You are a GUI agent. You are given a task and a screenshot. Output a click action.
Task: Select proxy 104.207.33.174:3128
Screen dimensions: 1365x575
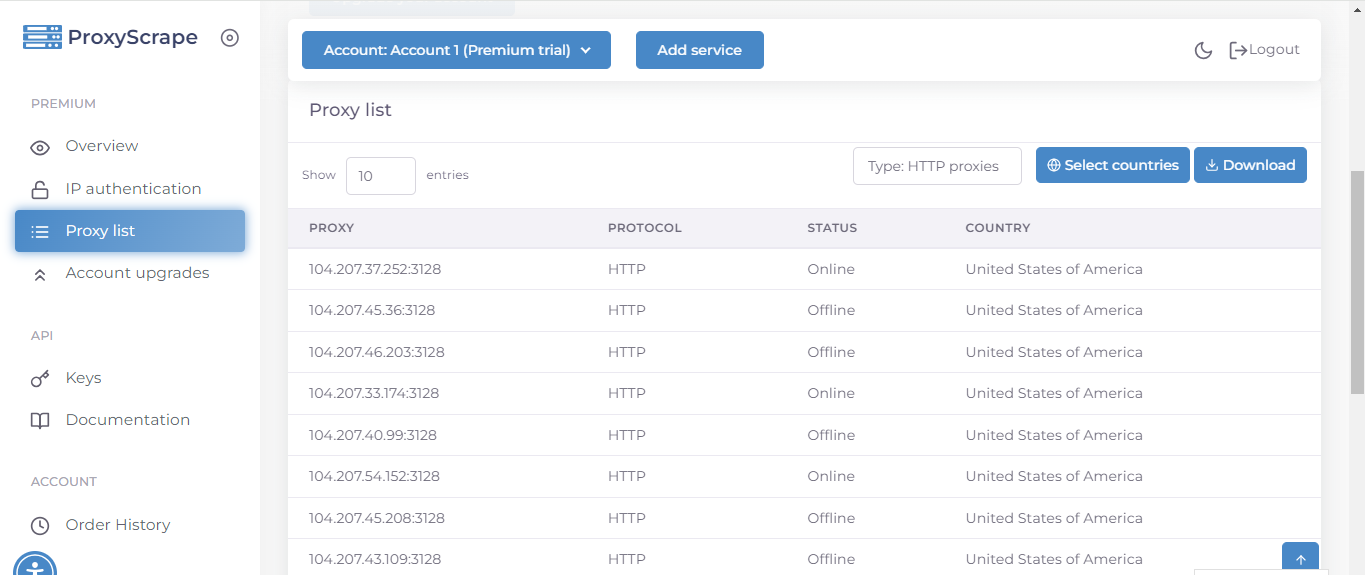point(374,393)
